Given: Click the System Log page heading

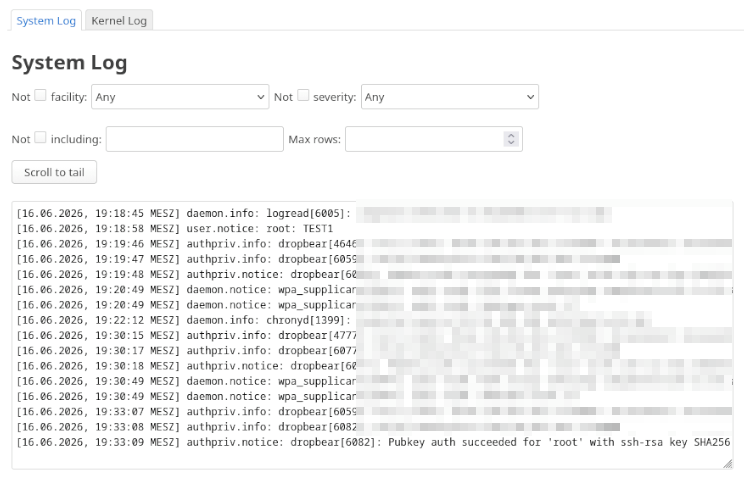Looking at the screenshot, I should pos(69,63).
